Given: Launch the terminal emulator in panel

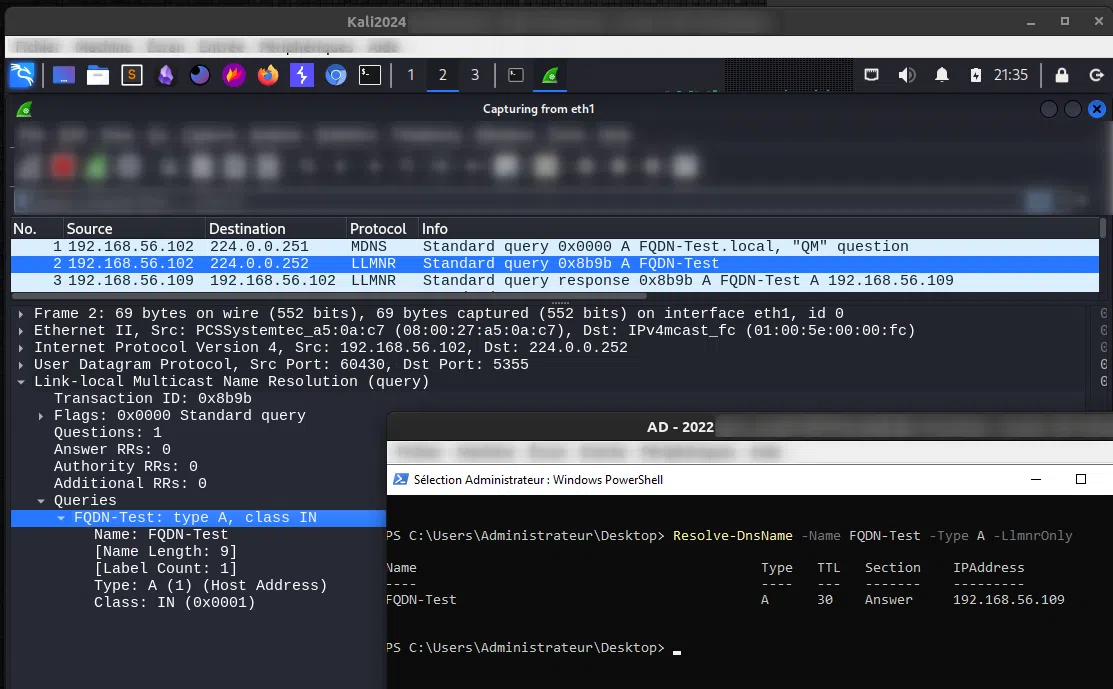Looking at the screenshot, I should 370,75.
